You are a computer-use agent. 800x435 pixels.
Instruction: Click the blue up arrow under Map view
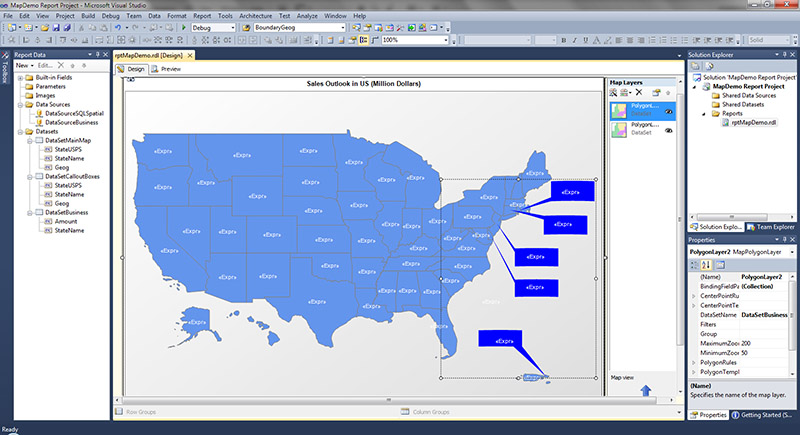pos(645,391)
